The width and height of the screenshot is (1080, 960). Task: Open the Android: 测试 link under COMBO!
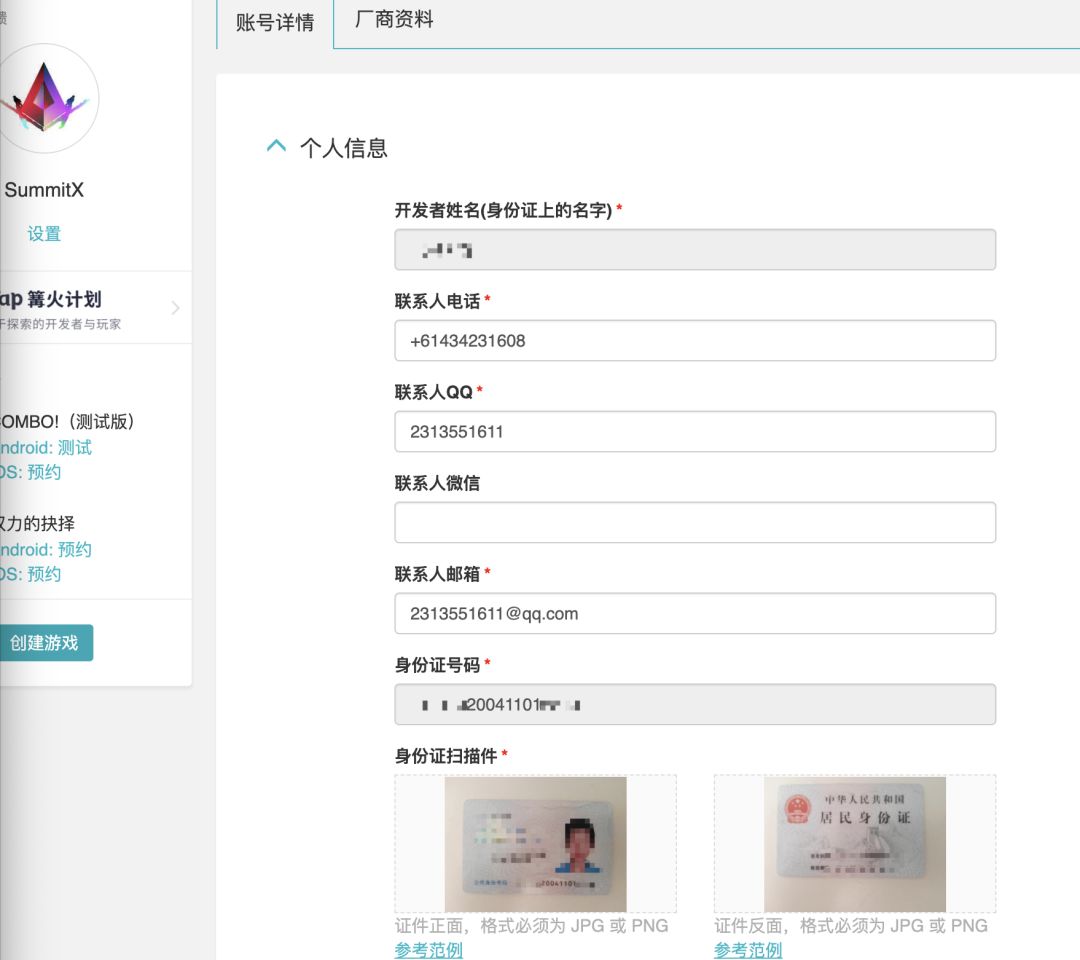pyautogui.click(x=45, y=448)
